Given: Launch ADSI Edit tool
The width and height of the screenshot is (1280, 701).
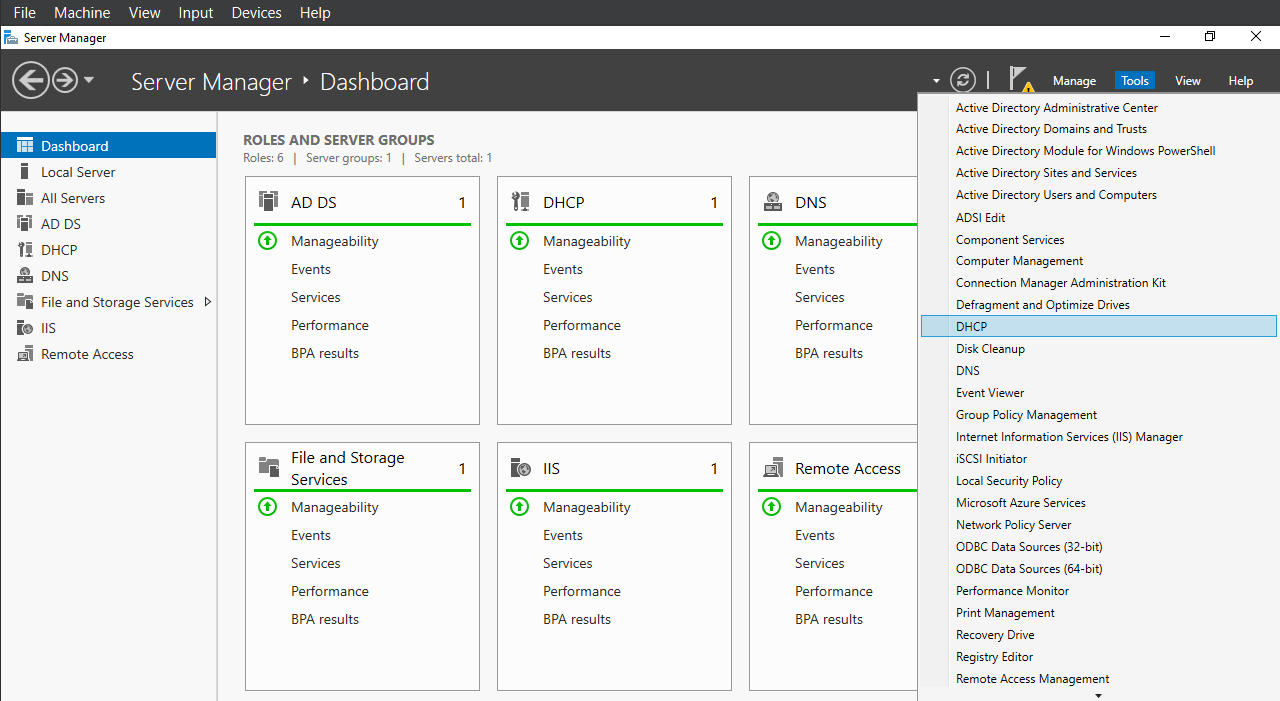Looking at the screenshot, I should coord(980,217).
